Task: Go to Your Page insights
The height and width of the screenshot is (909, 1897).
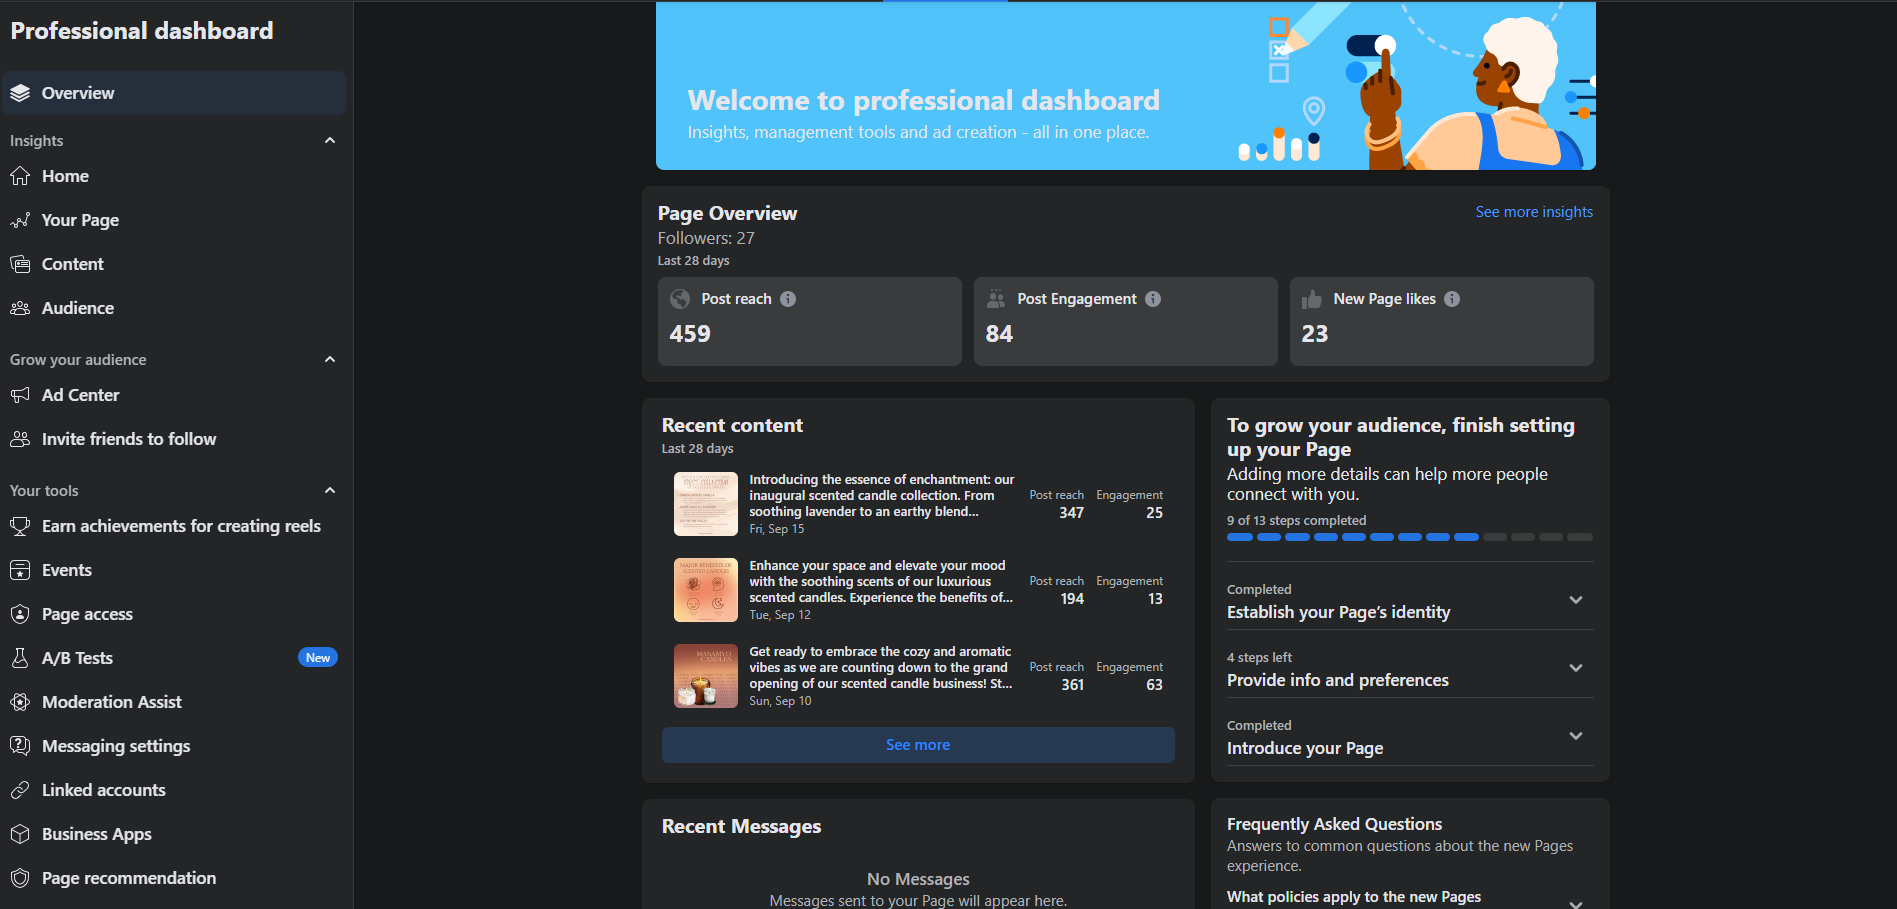Action: 174,220
